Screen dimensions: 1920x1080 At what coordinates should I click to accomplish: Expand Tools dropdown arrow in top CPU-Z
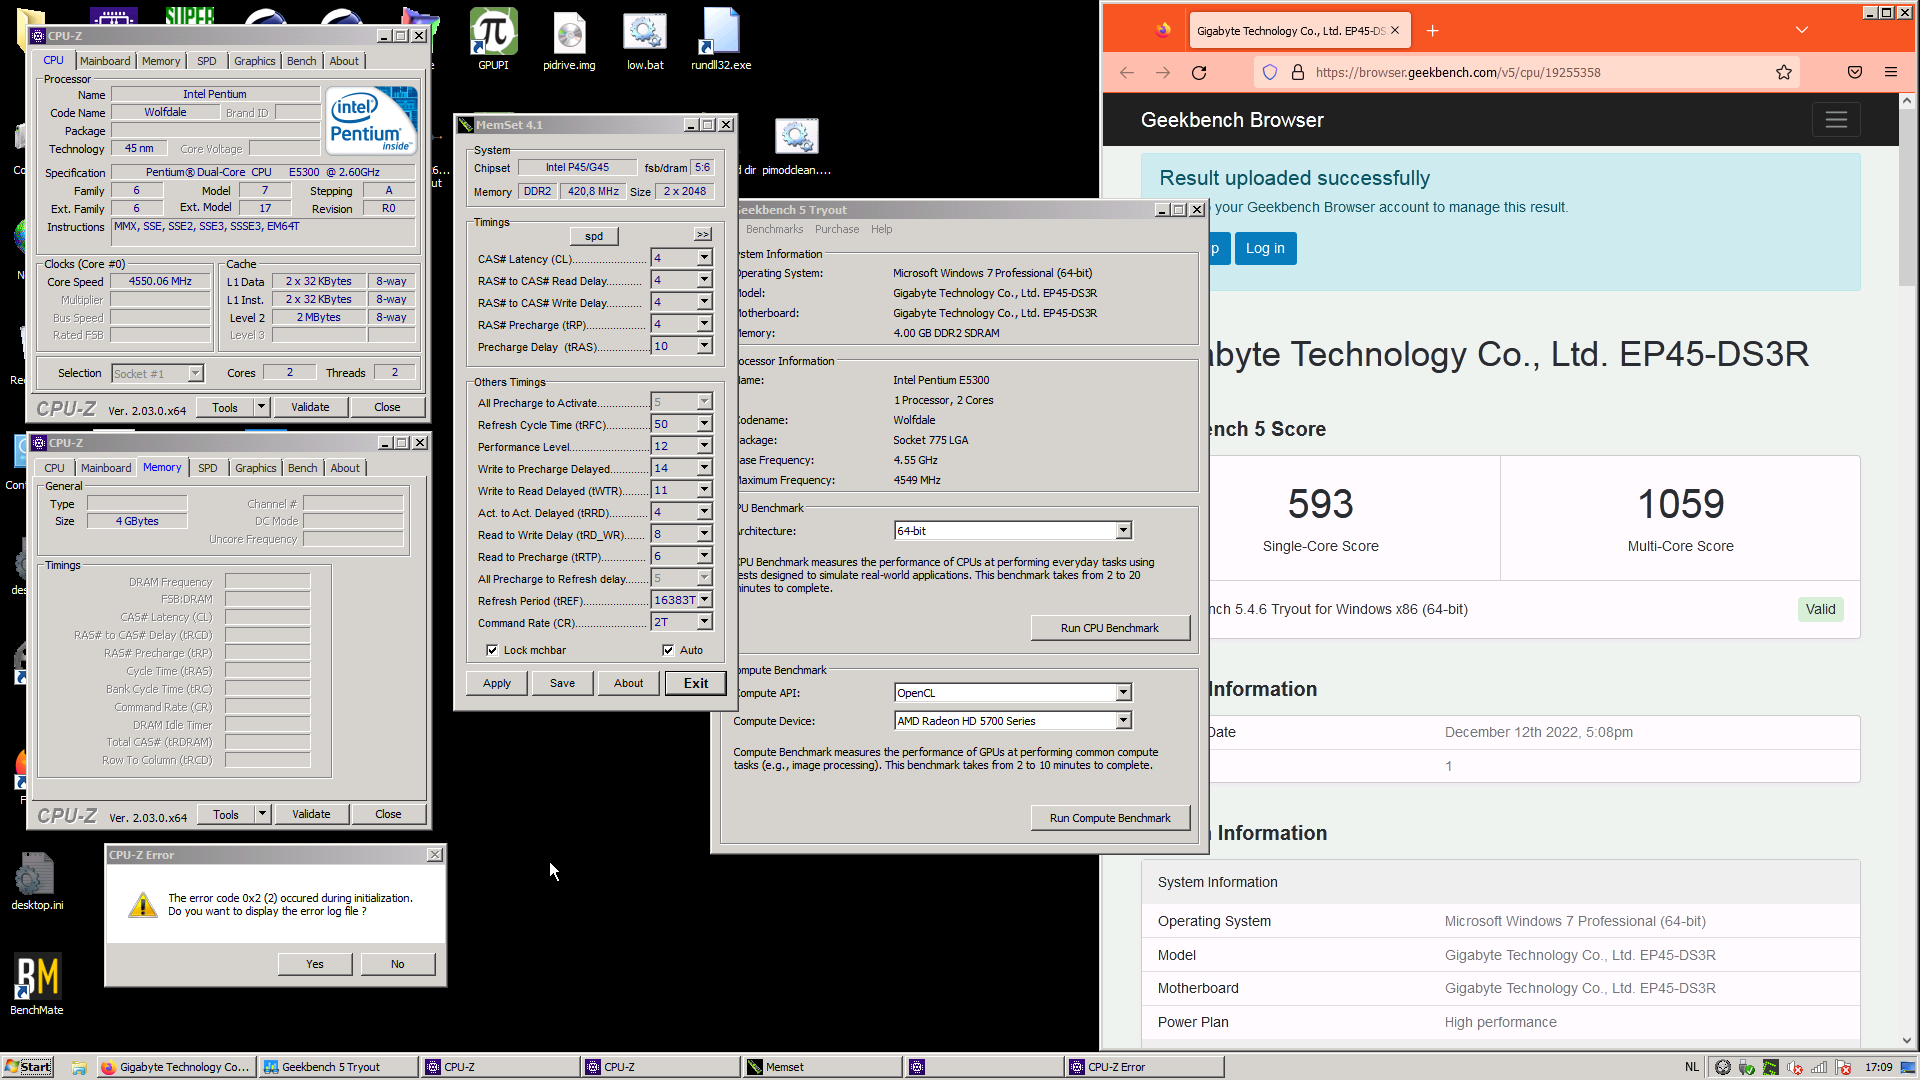[261, 407]
